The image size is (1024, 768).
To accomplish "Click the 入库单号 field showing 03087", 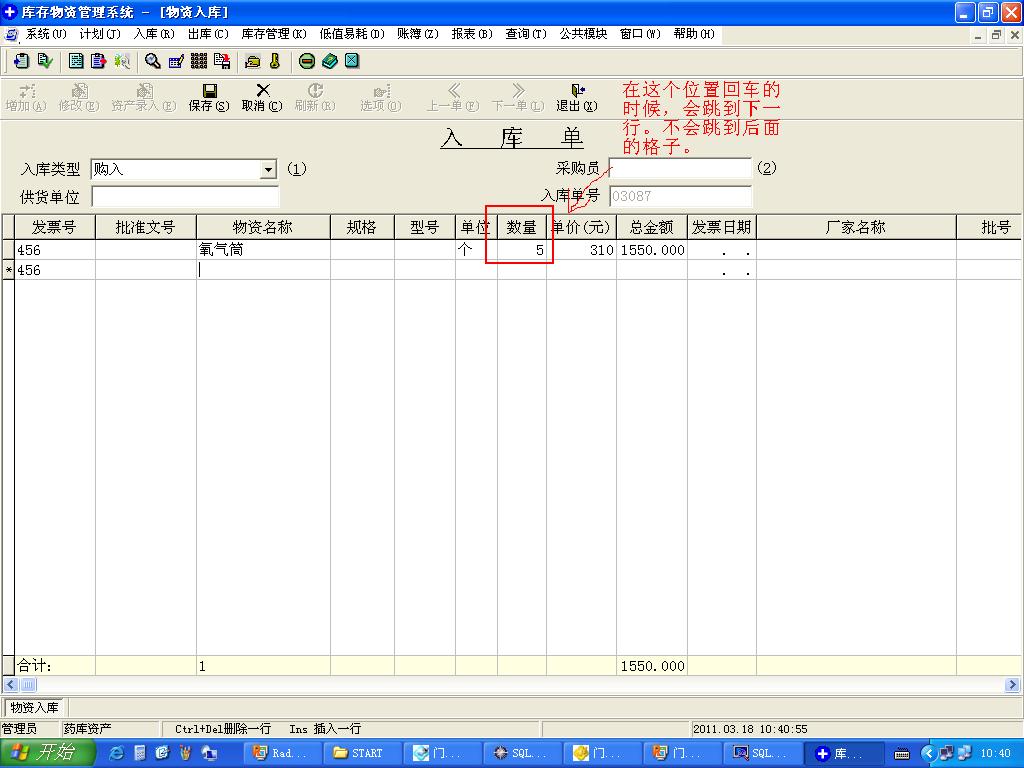I will (680, 196).
